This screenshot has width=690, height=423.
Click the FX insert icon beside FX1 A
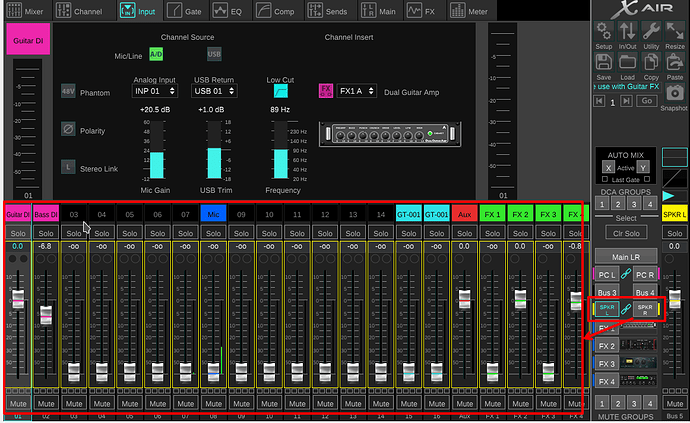coord(325,91)
